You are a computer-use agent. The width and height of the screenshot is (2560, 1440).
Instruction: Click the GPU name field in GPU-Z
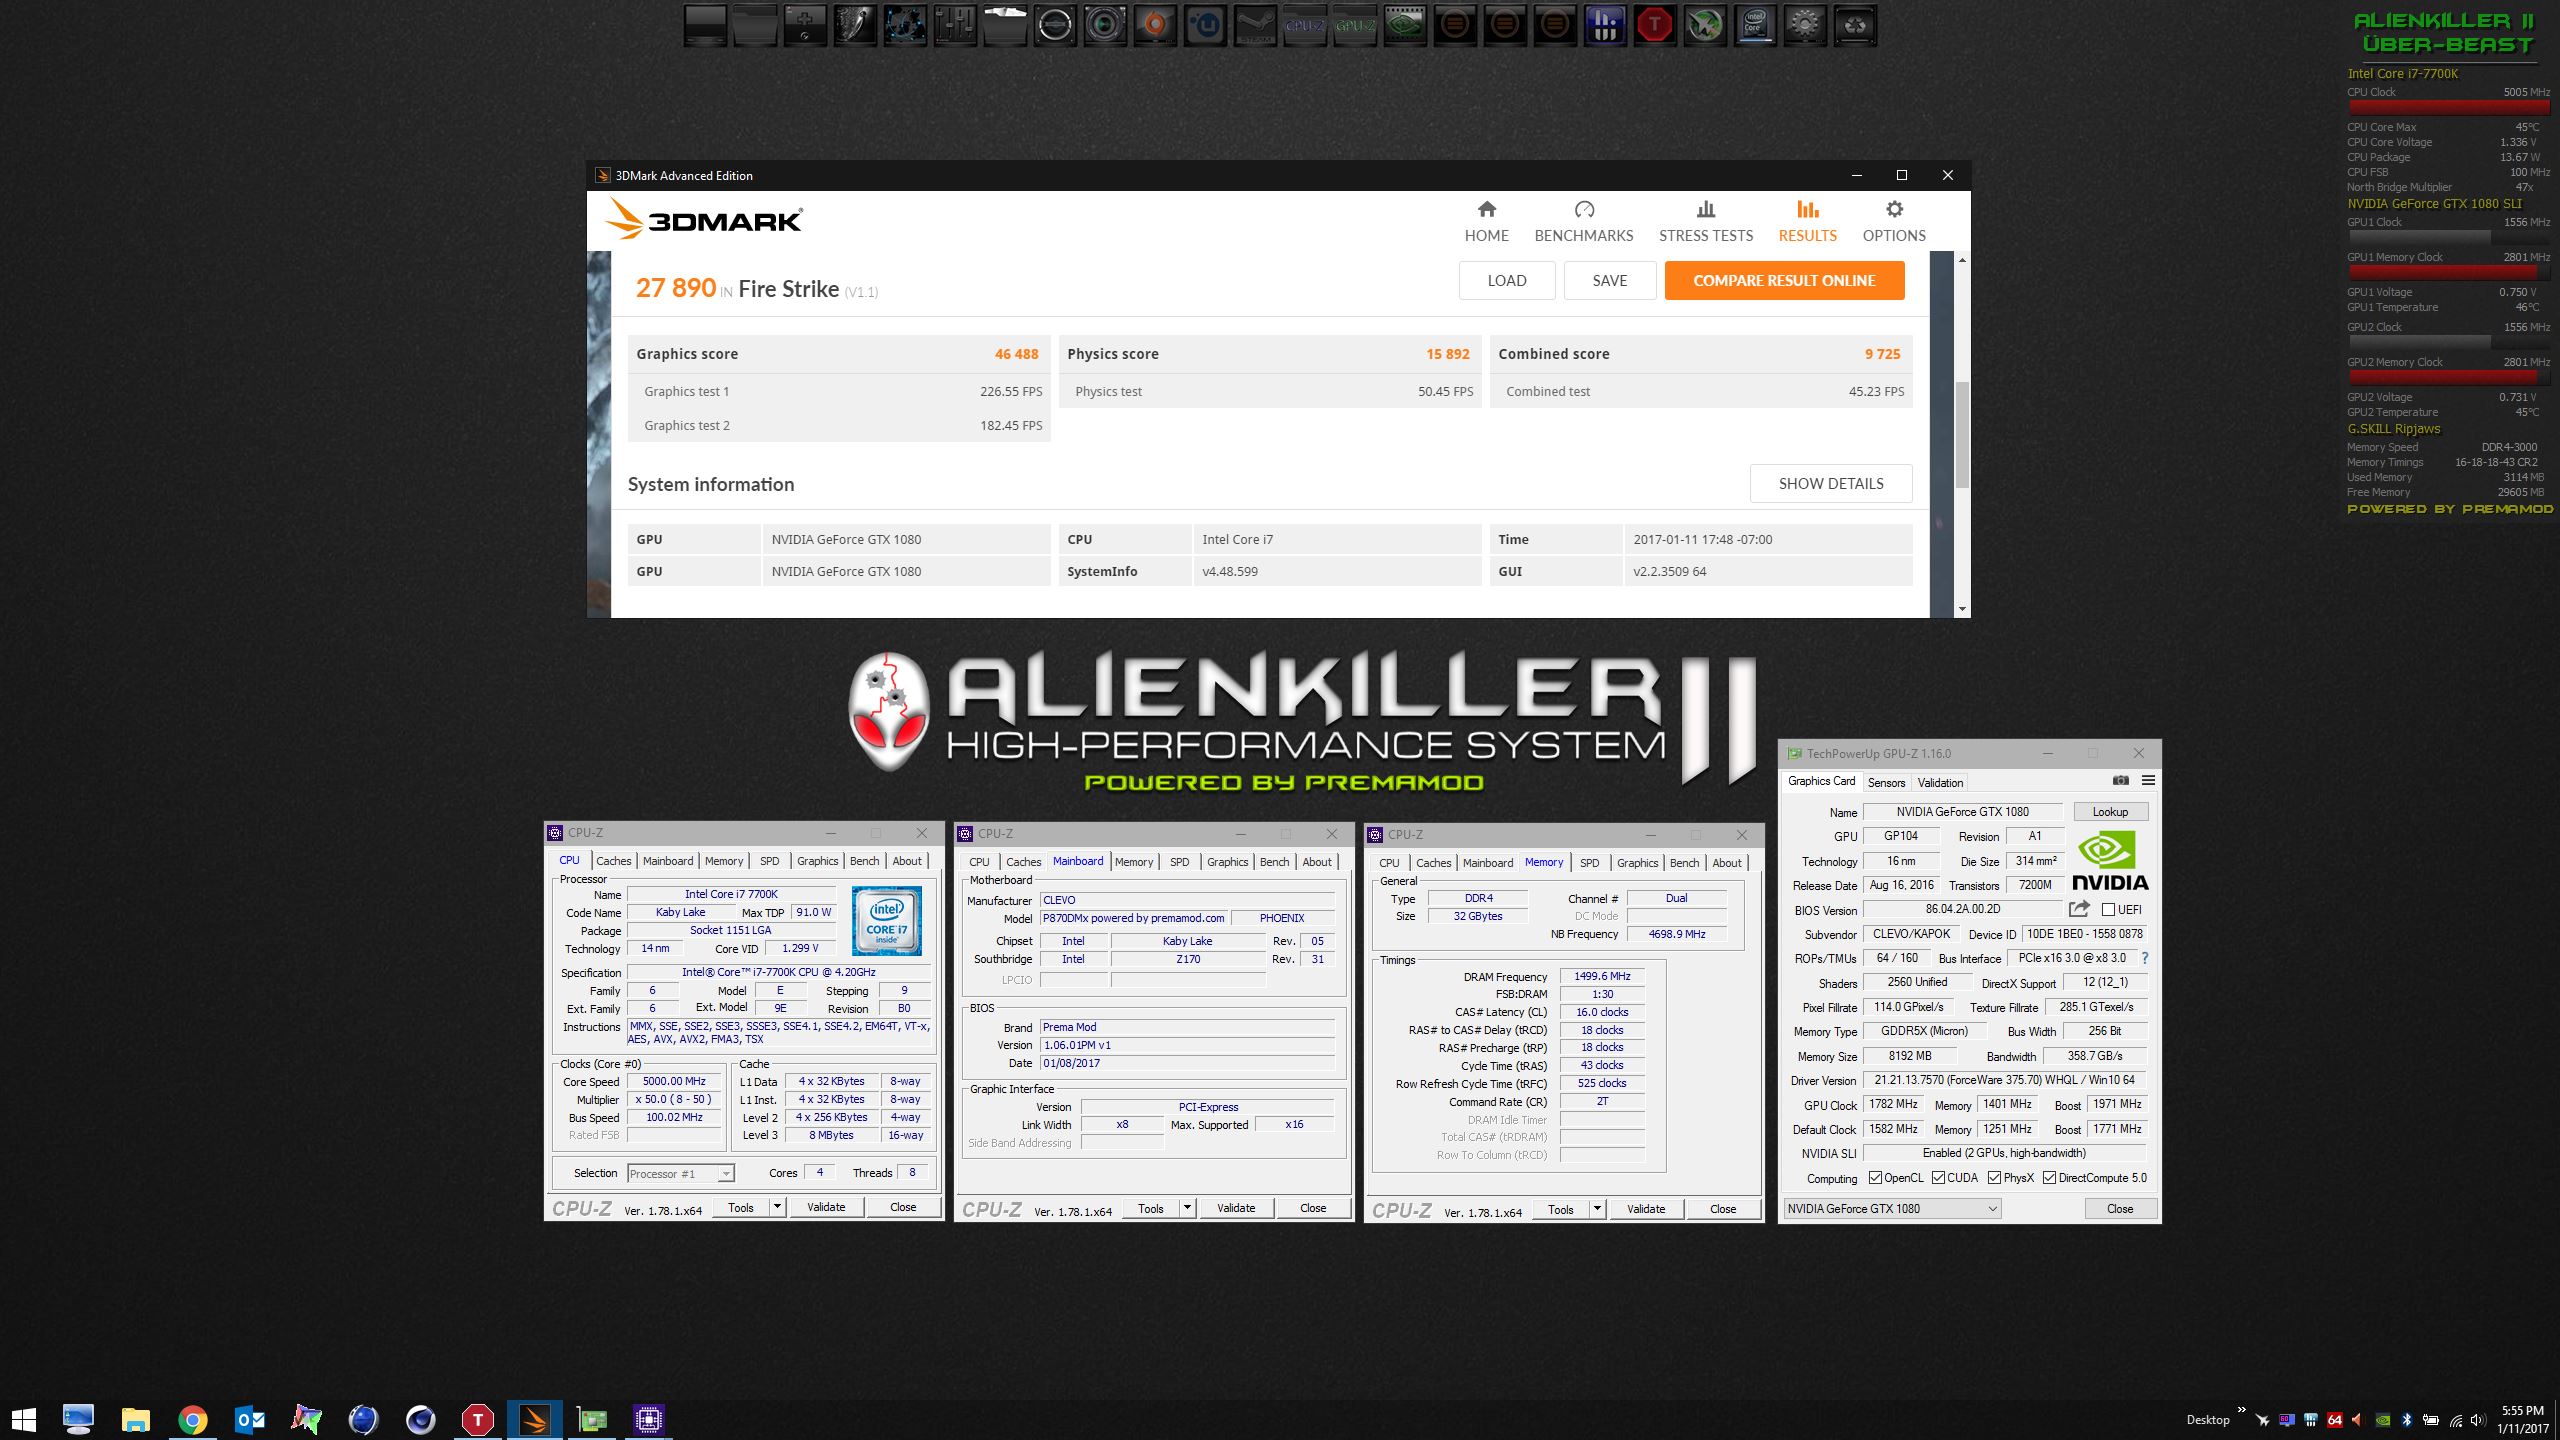(x=1962, y=812)
